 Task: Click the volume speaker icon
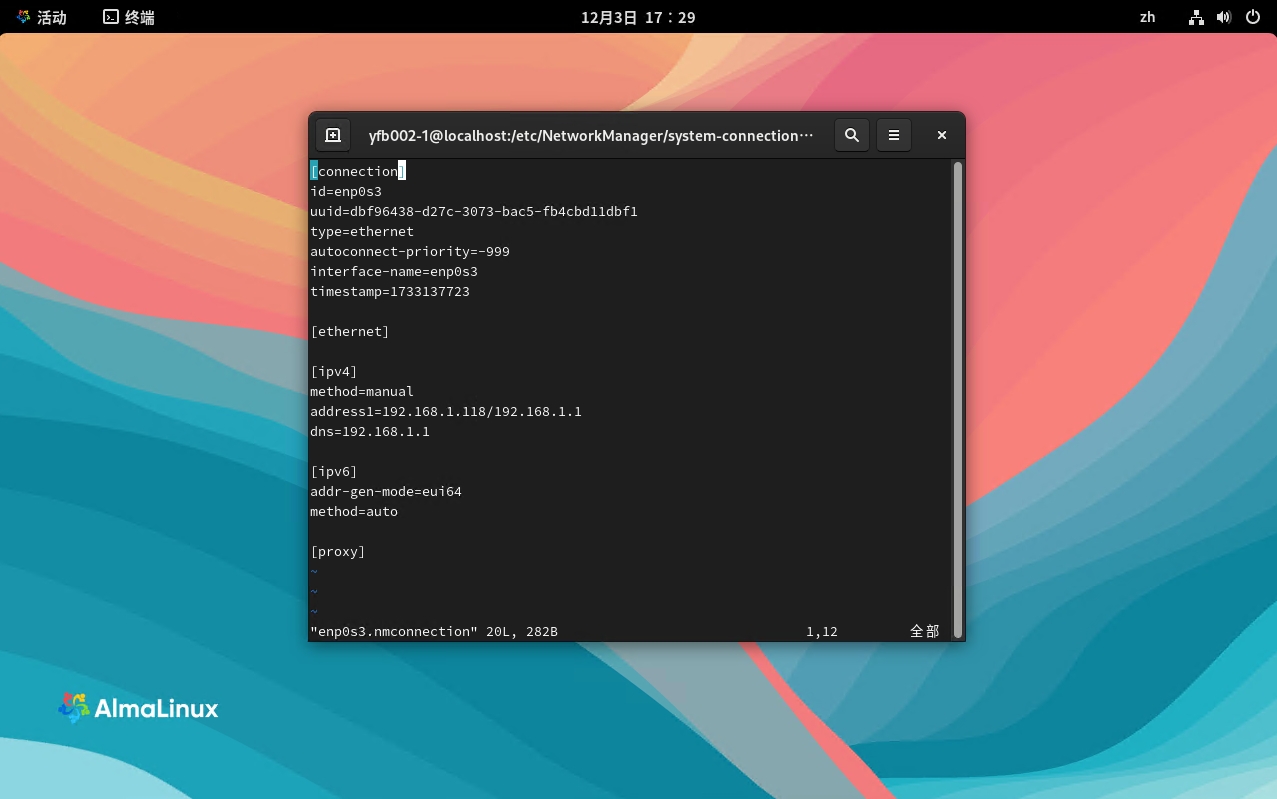(x=1223, y=17)
